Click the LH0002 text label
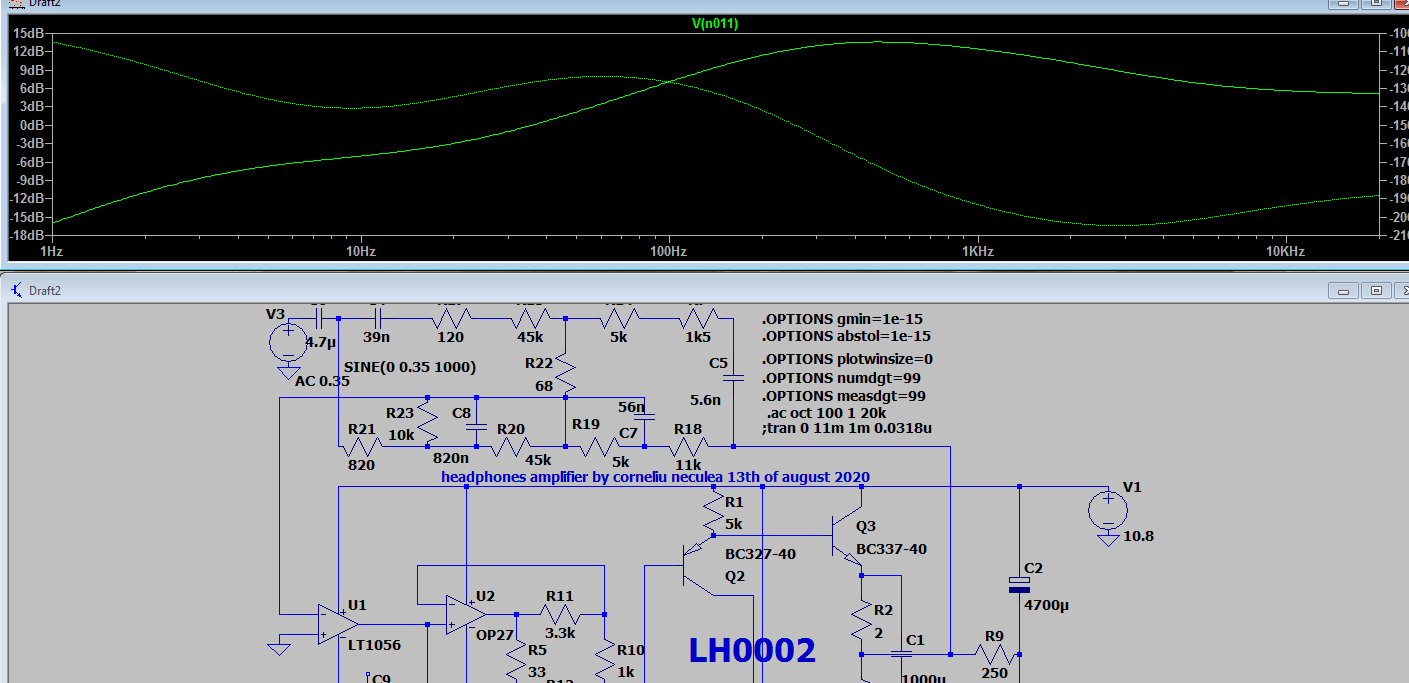The height and width of the screenshot is (683, 1409). (x=752, y=650)
